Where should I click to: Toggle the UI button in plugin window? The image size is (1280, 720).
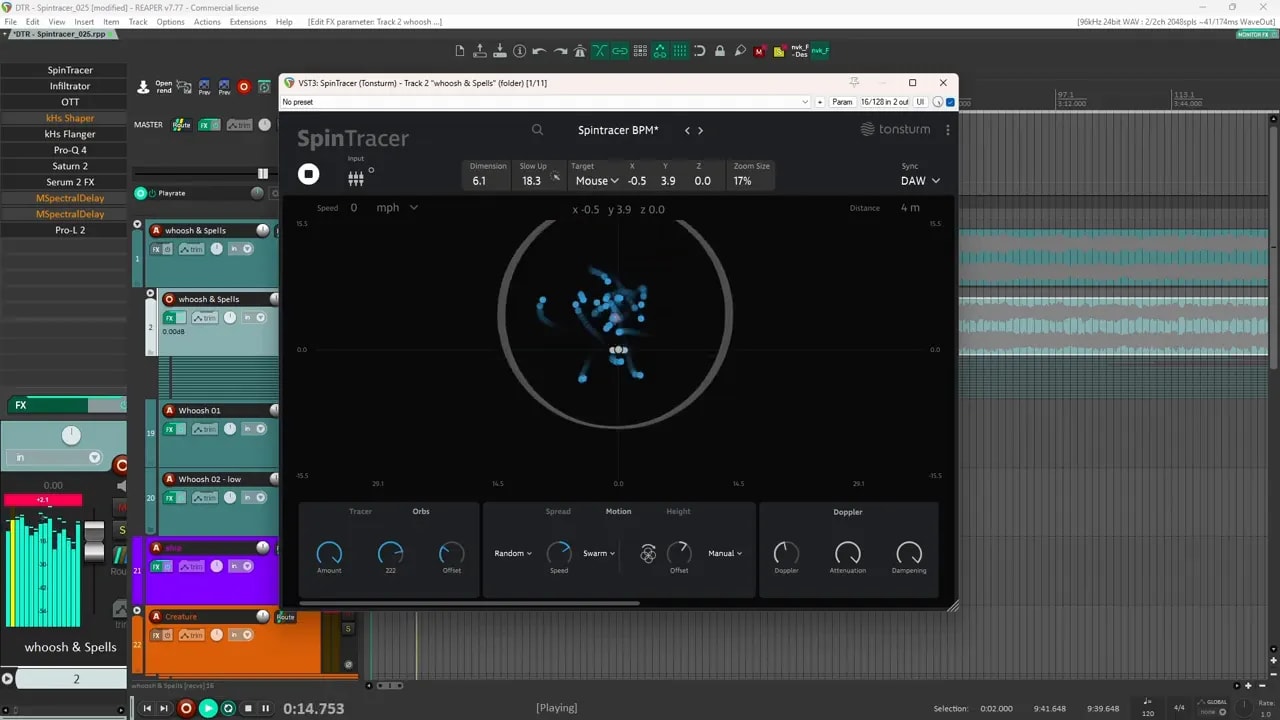tap(920, 102)
